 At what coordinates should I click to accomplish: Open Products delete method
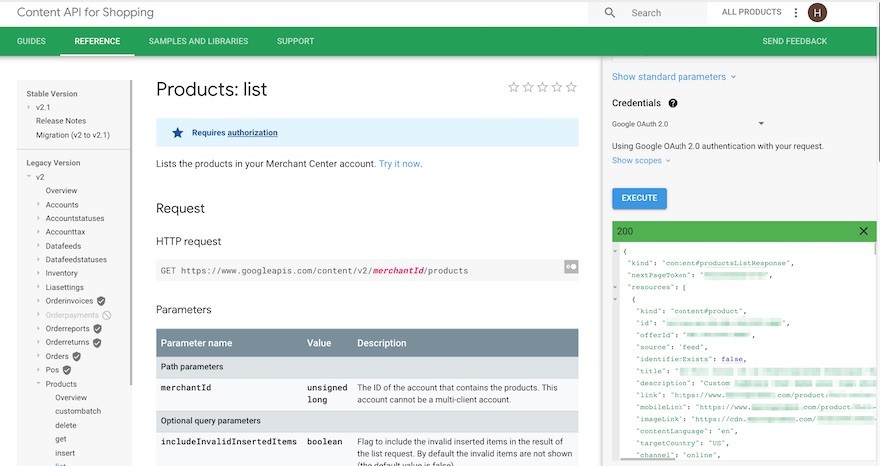click(66, 425)
